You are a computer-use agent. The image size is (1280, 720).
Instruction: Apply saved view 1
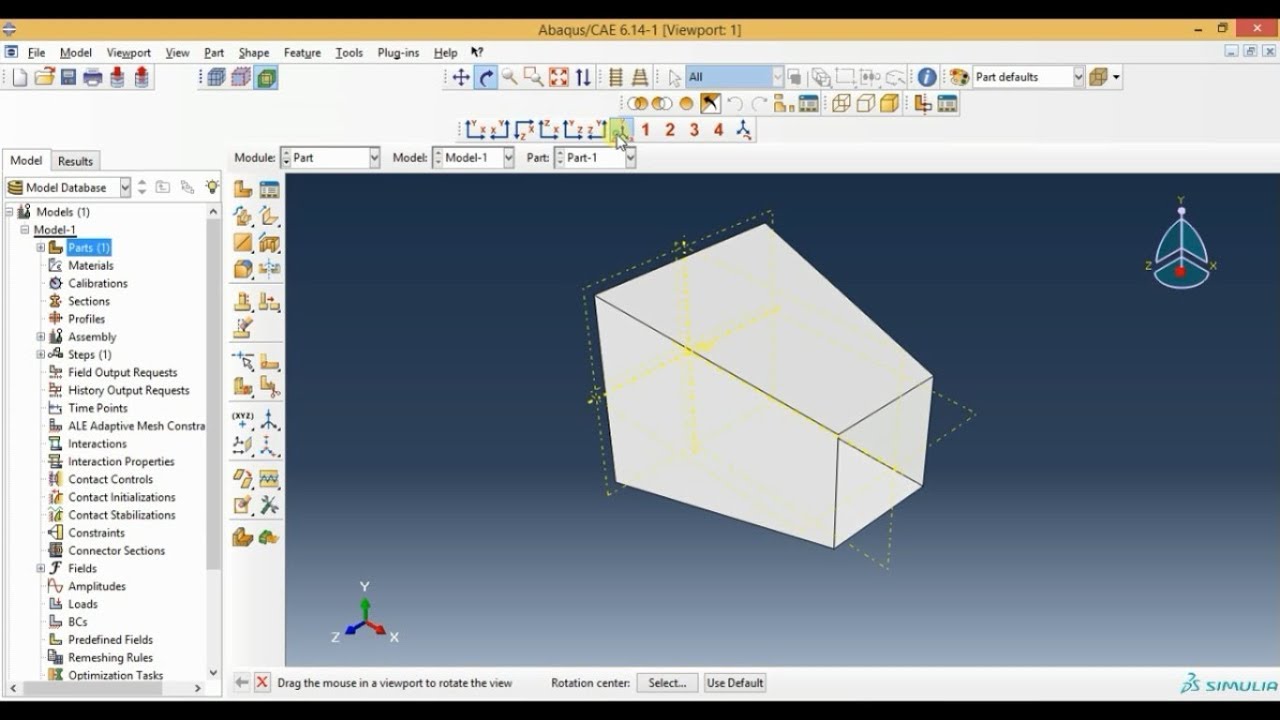pos(645,130)
